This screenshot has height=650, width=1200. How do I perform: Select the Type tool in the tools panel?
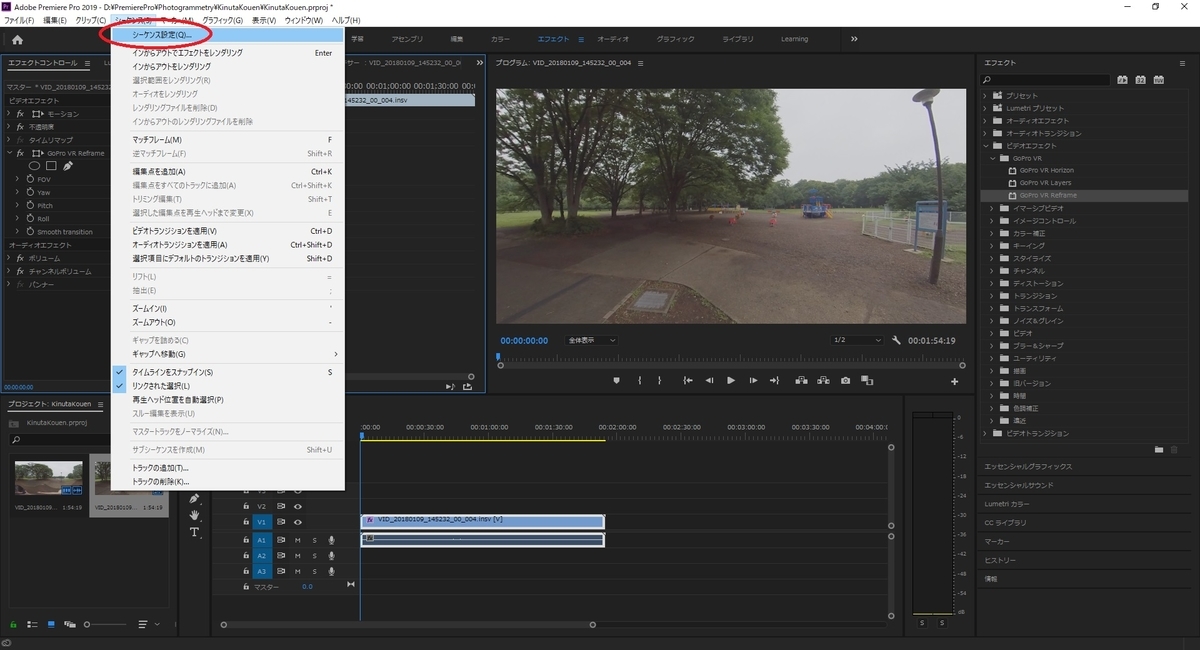(195, 532)
